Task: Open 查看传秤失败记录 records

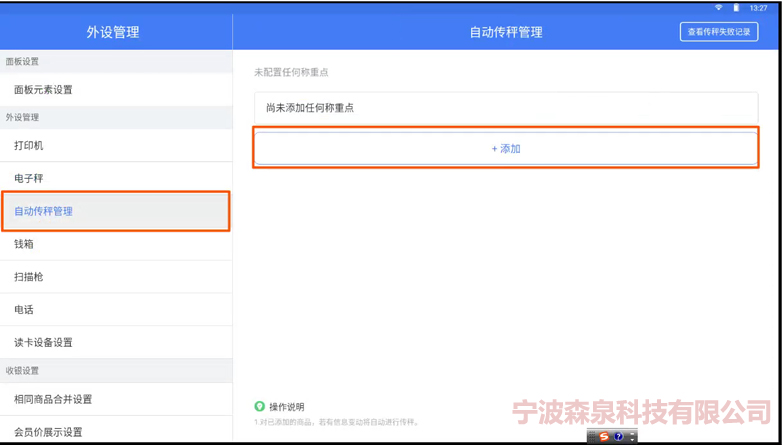Action: [719, 32]
